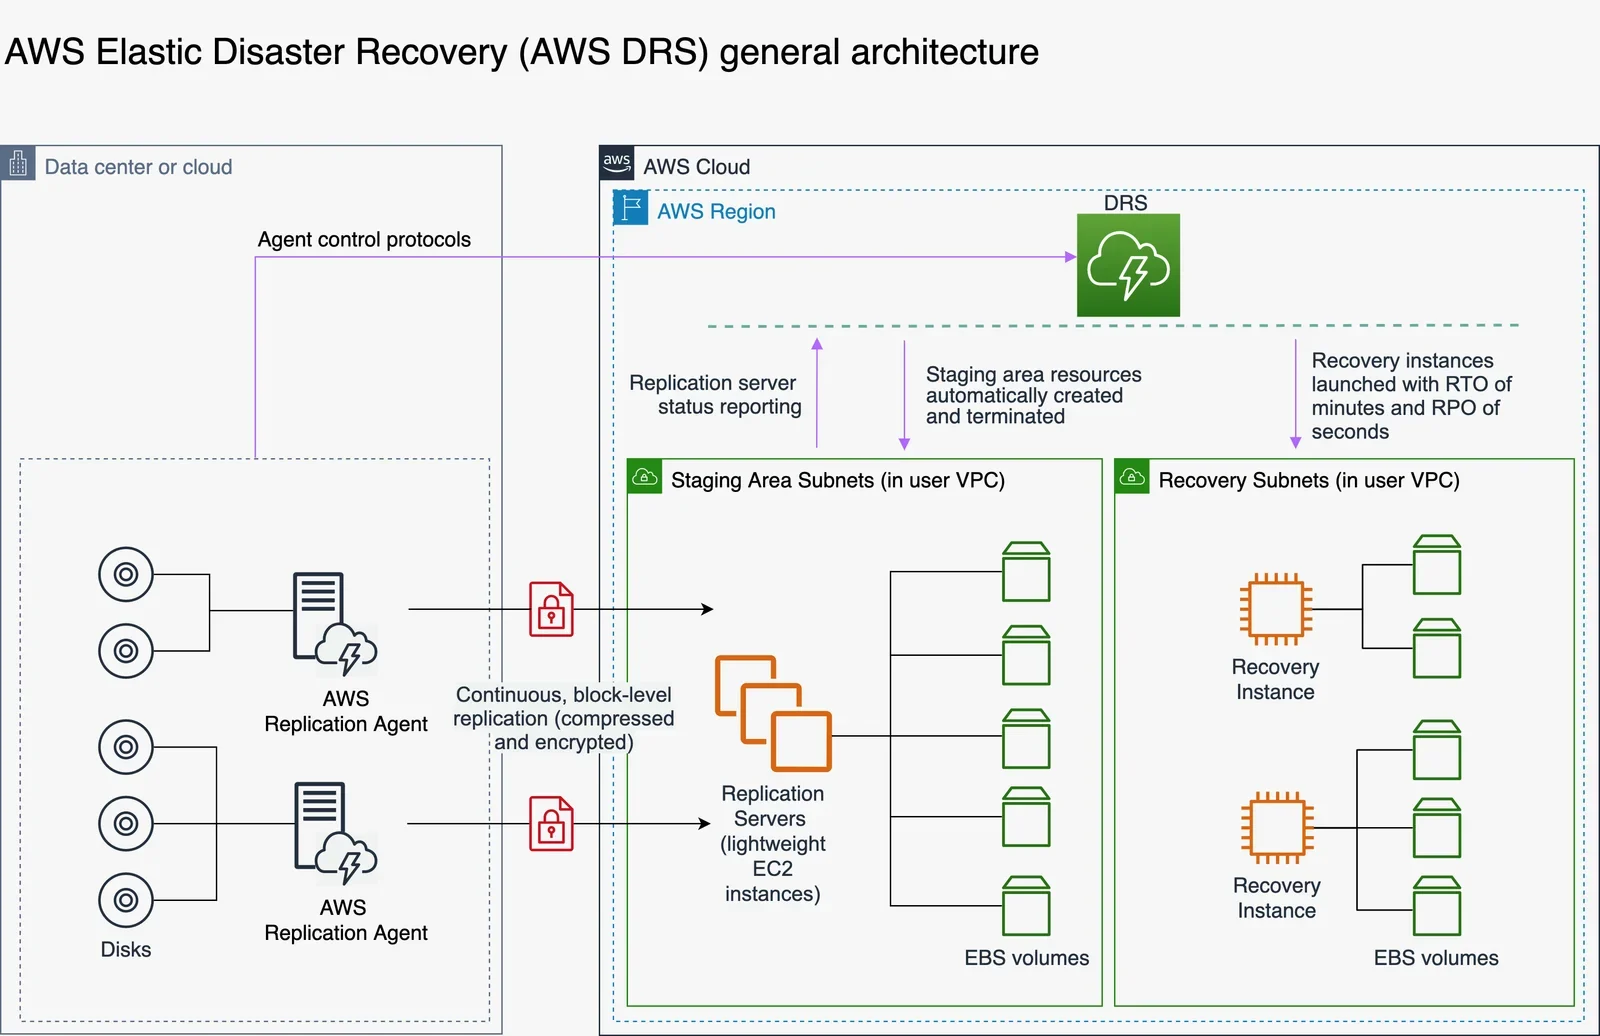
Task: Select the topmost disk icon
Action: click(126, 574)
